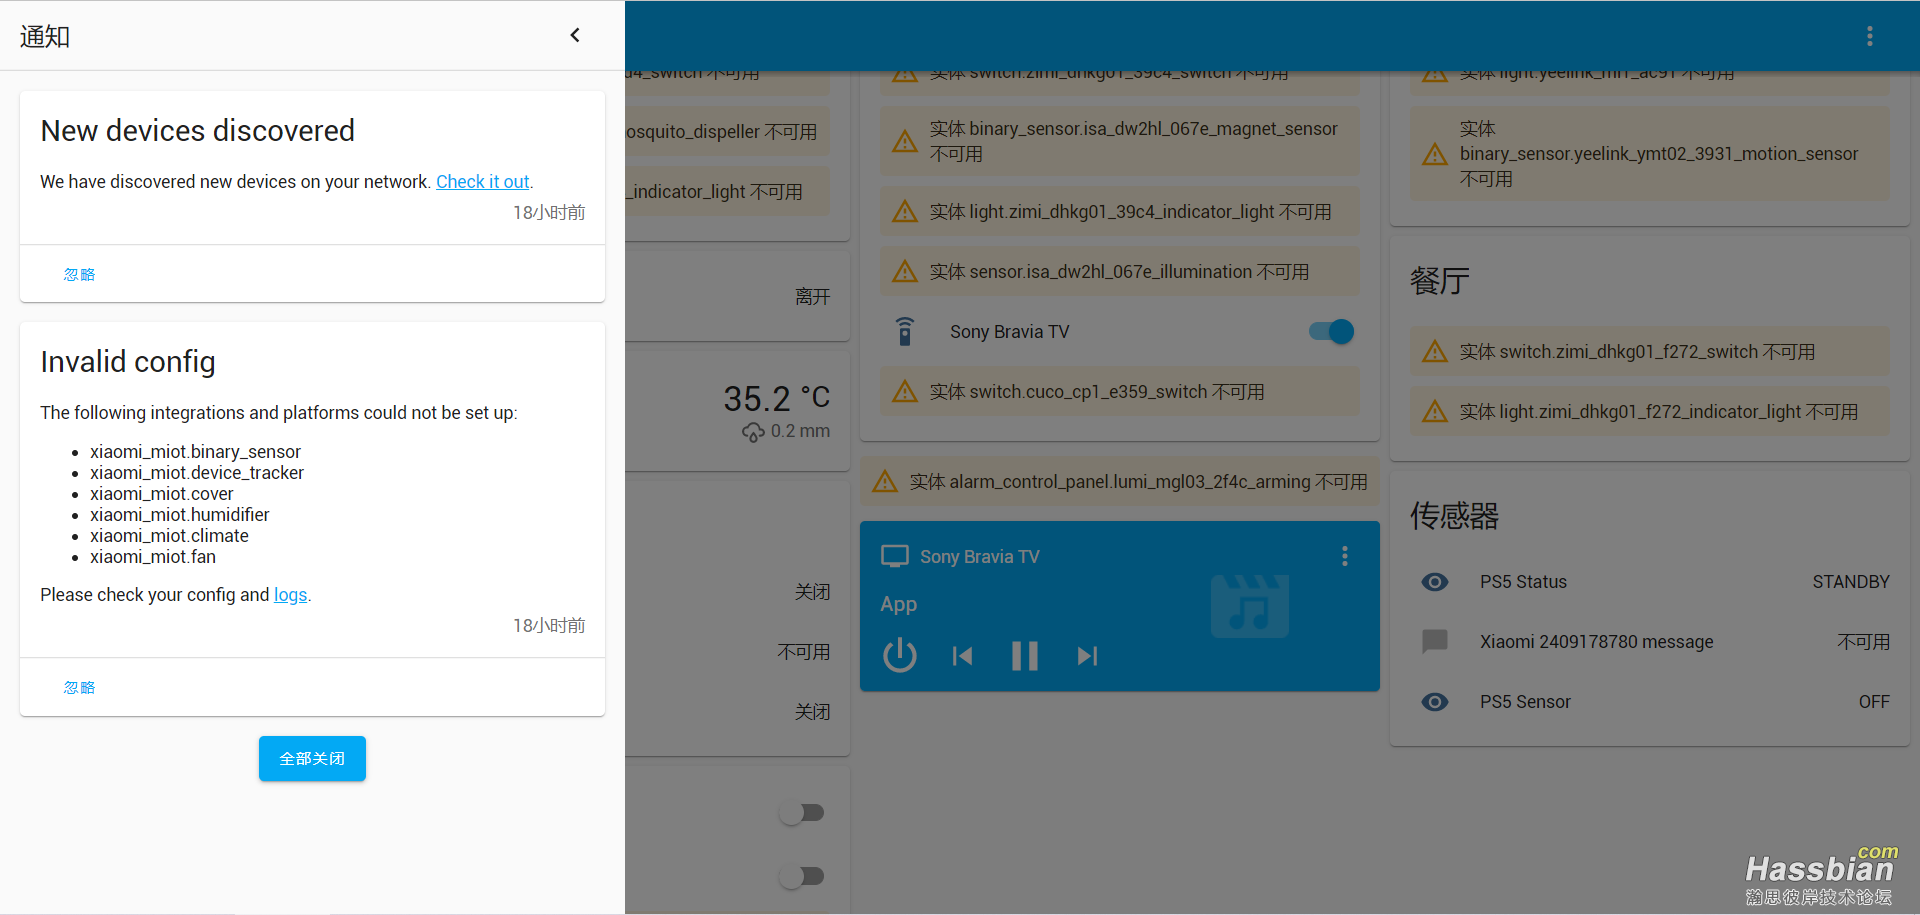Open Sony Bravia TV media card menu
The image size is (1920, 915).
click(x=1345, y=556)
